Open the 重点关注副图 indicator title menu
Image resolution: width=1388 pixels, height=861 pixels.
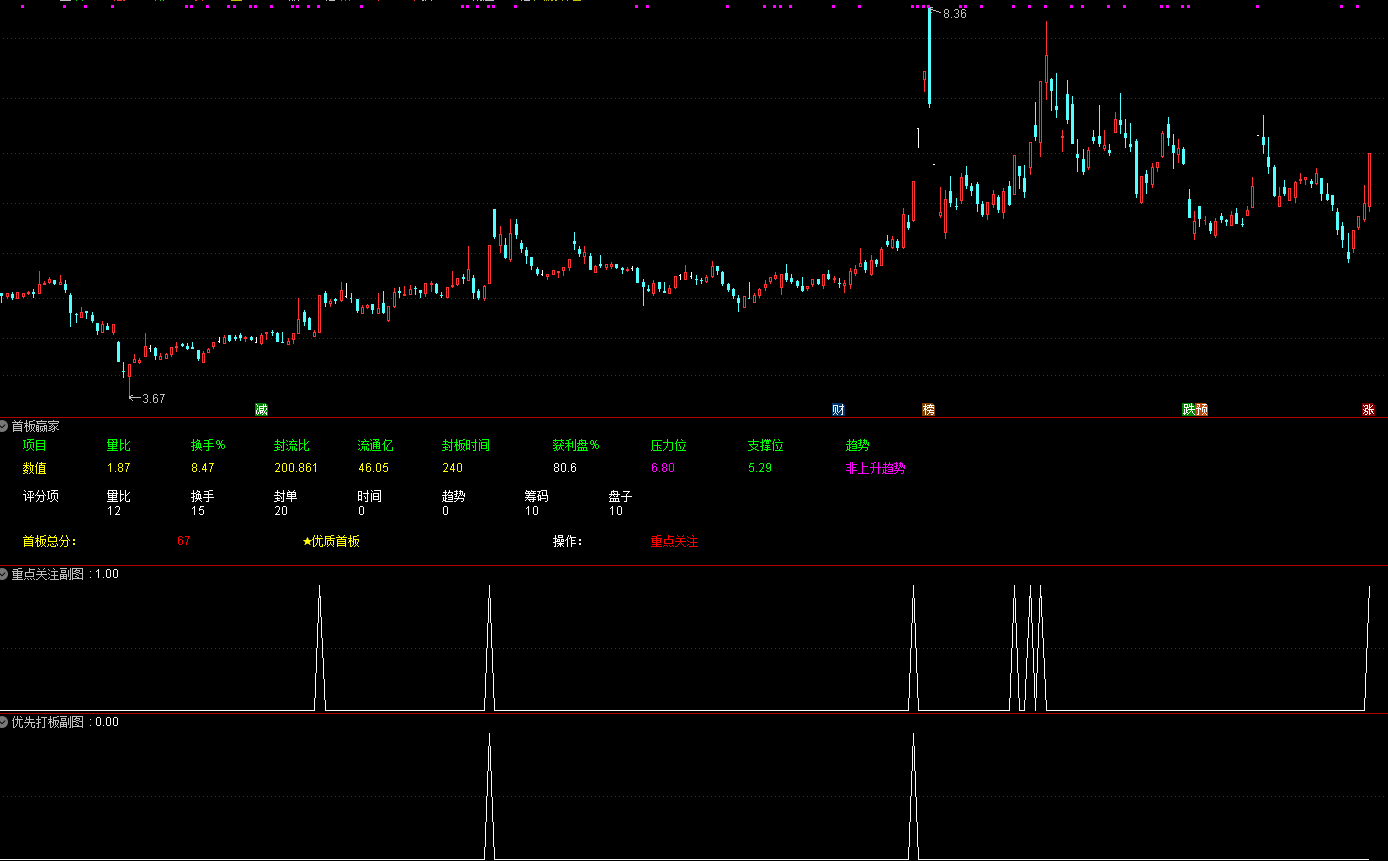51,574
